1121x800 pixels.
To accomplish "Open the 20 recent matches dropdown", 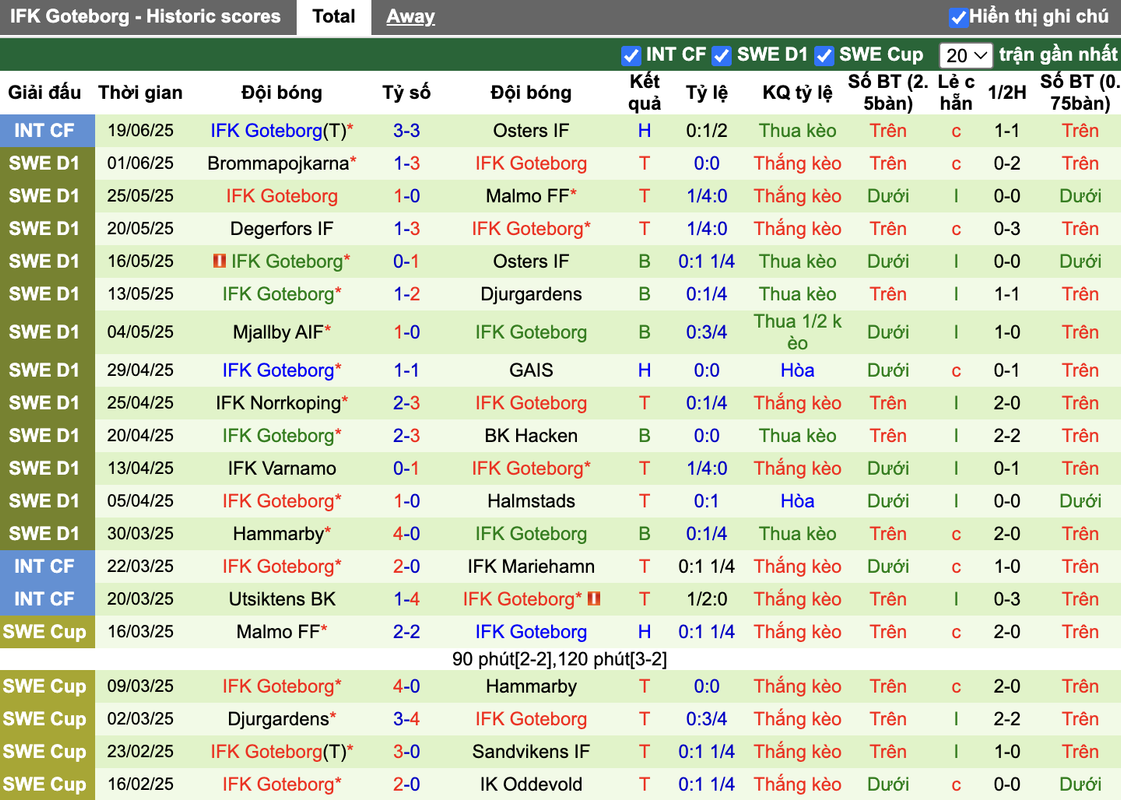I will (966, 55).
